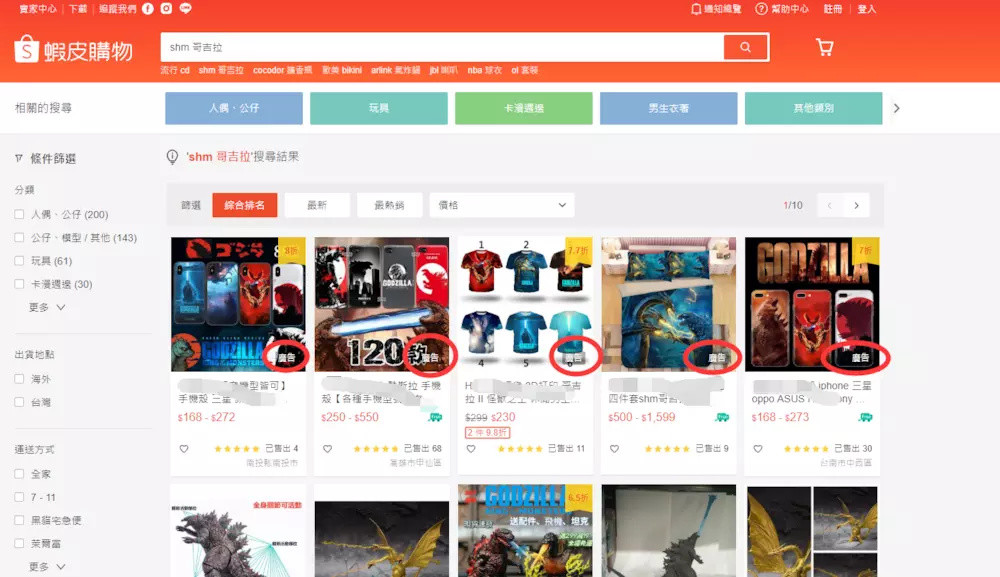Check the 卡漫週邊 (30) category
This screenshot has width=1000, height=577.
pos(19,284)
